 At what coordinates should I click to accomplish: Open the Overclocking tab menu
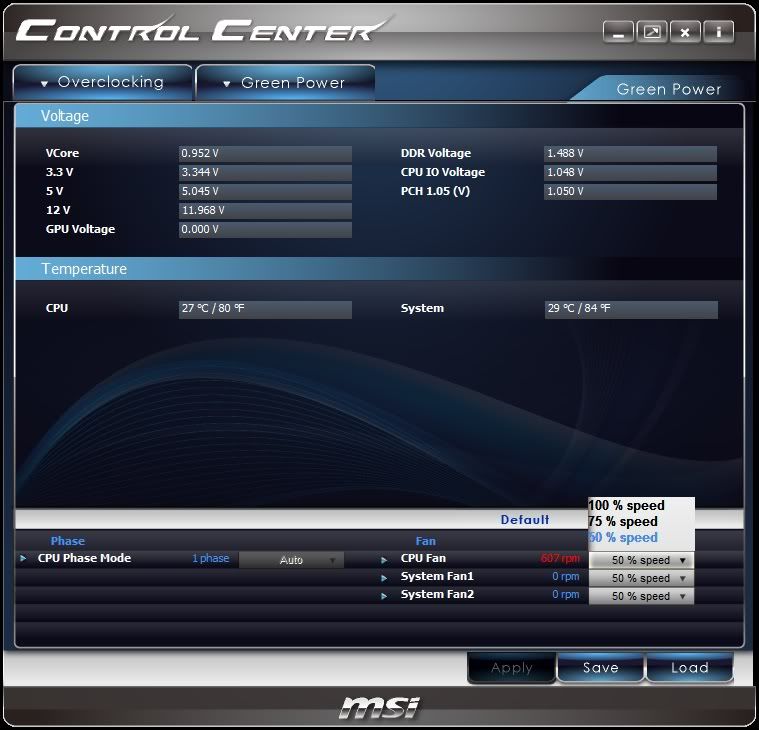(x=103, y=82)
